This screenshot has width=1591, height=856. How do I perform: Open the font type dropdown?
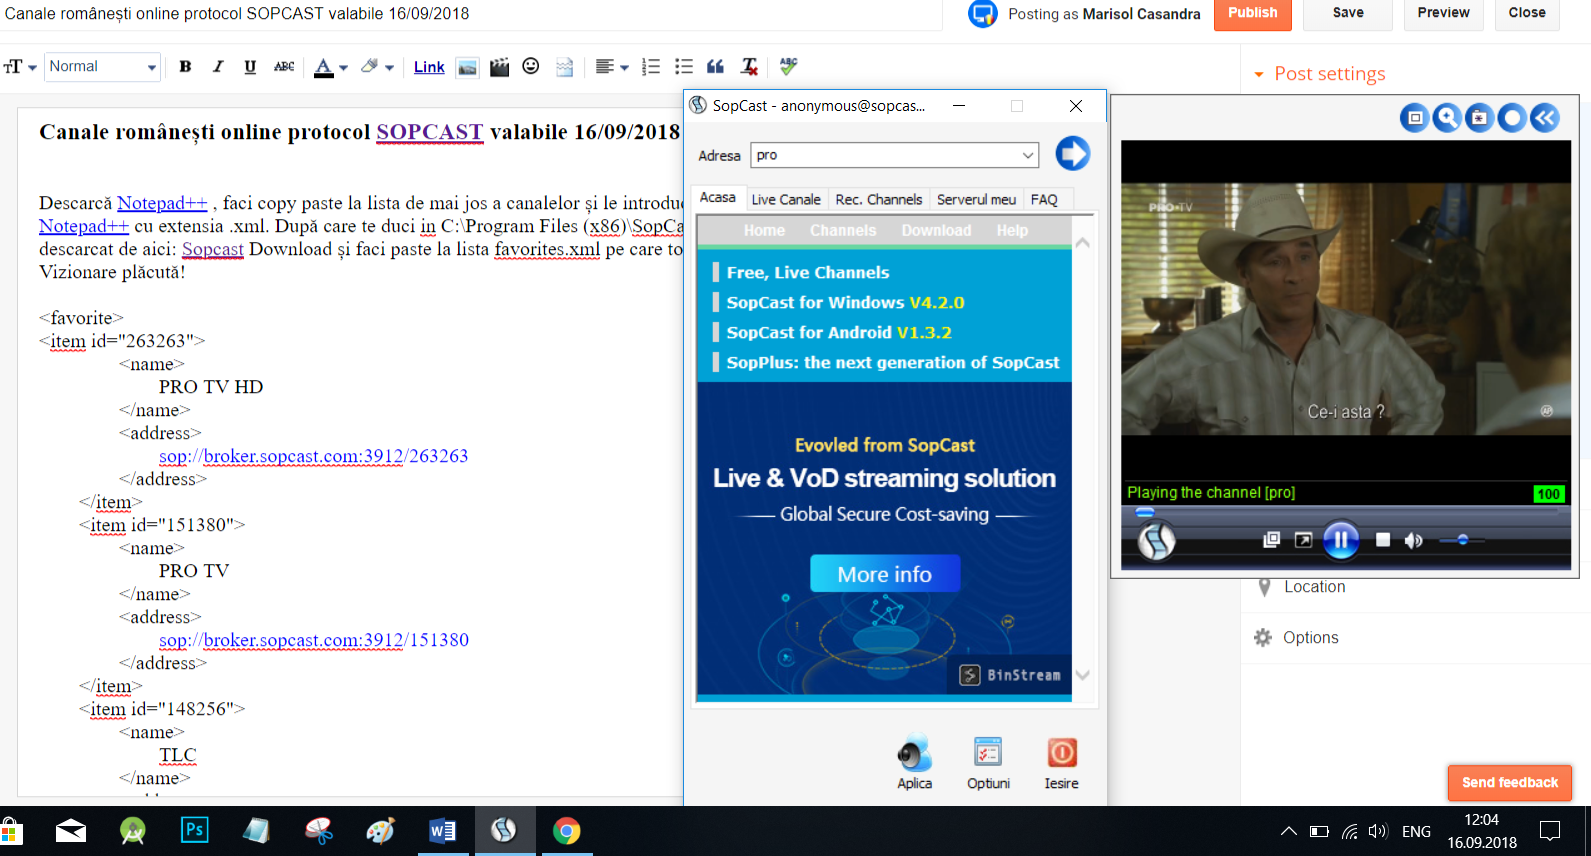pos(20,67)
